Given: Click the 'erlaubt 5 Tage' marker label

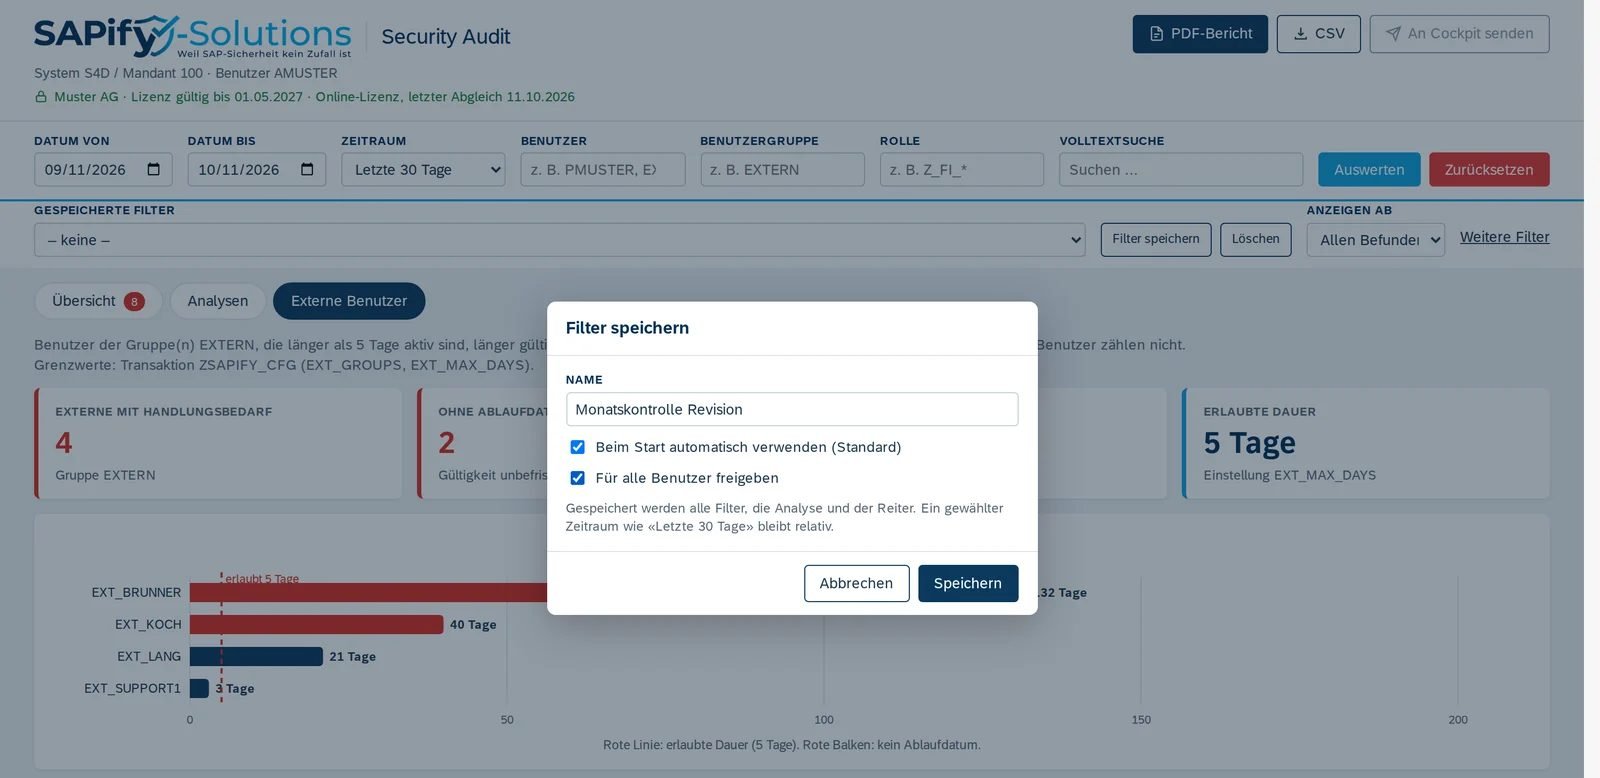Looking at the screenshot, I should [x=262, y=579].
